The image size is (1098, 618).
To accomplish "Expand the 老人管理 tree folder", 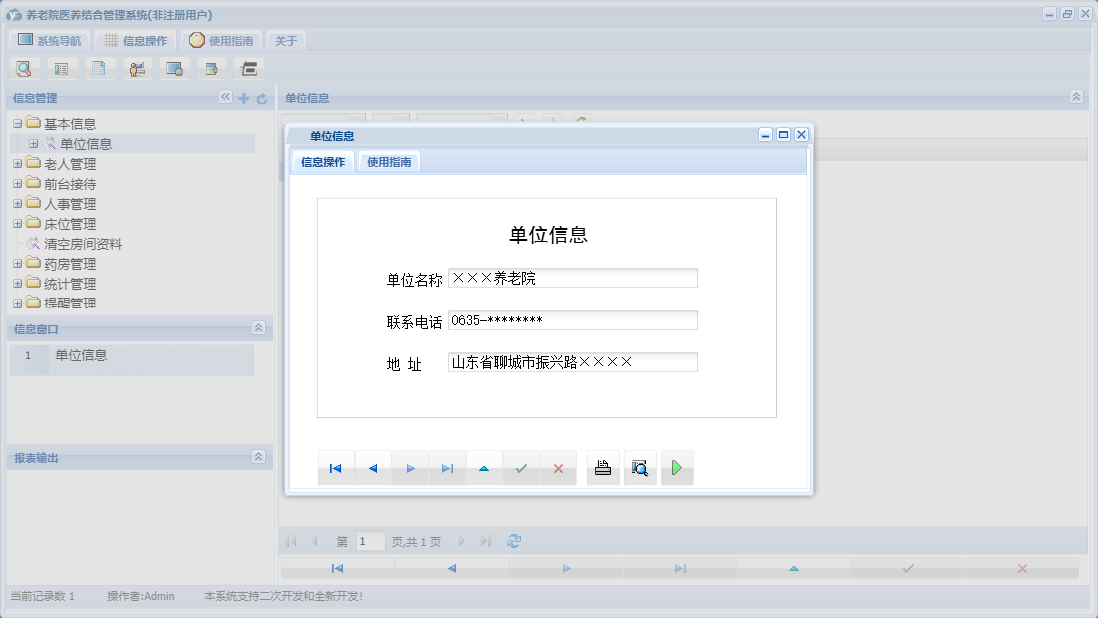I will (16, 163).
